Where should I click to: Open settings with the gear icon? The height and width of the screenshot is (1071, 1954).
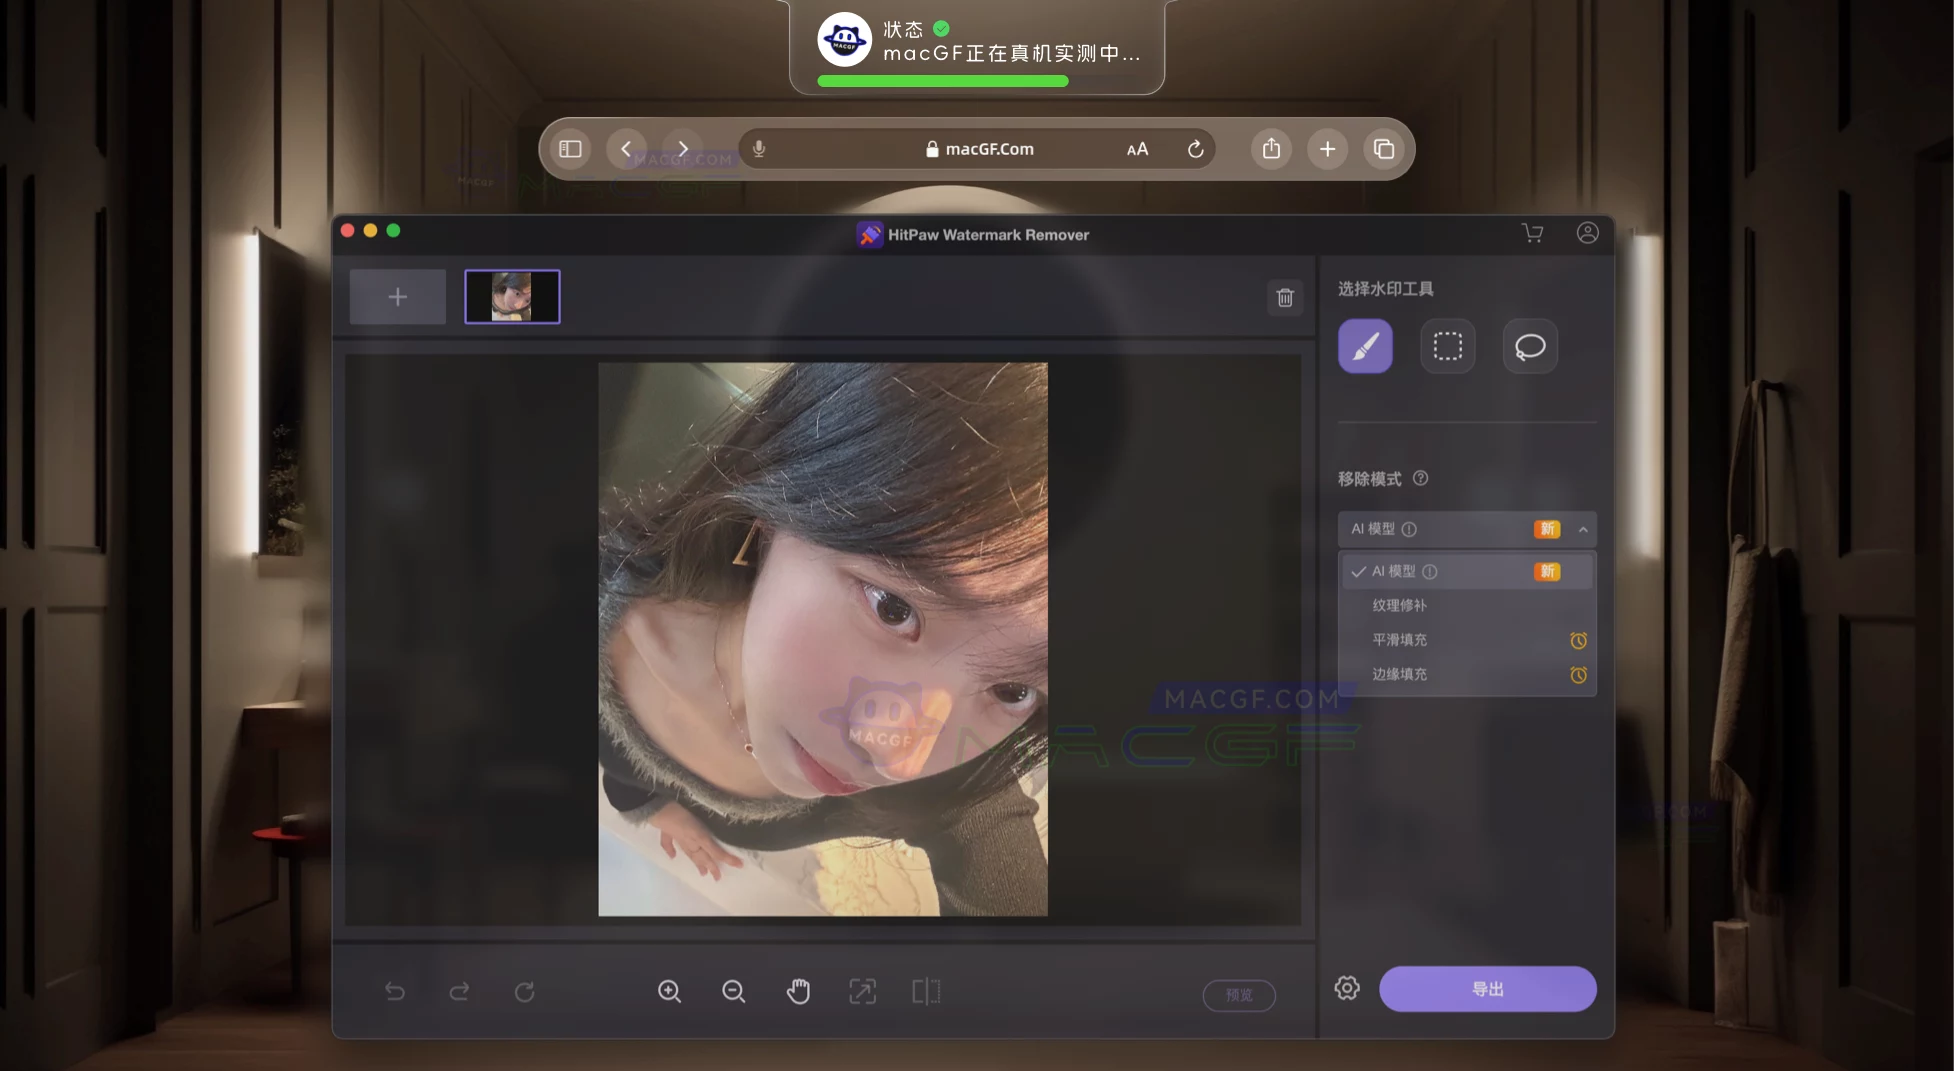pos(1347,988)
